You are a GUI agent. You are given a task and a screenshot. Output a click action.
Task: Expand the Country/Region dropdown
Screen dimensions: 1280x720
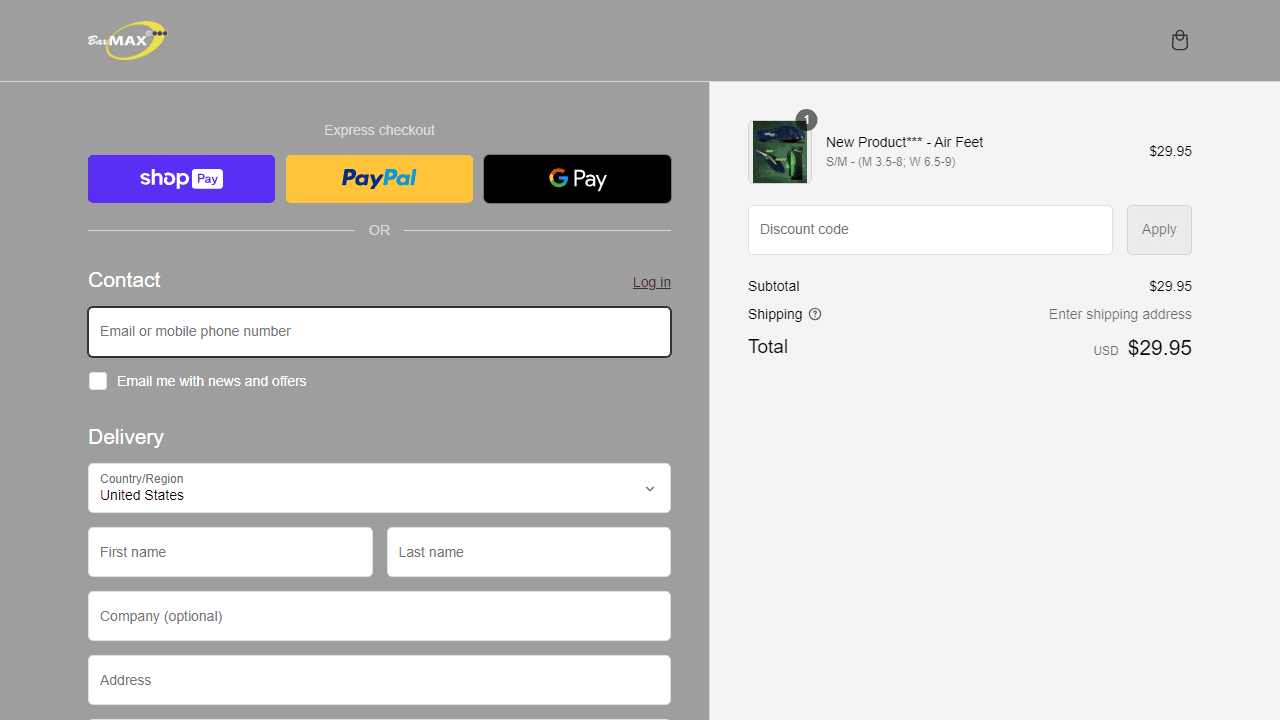379,488
